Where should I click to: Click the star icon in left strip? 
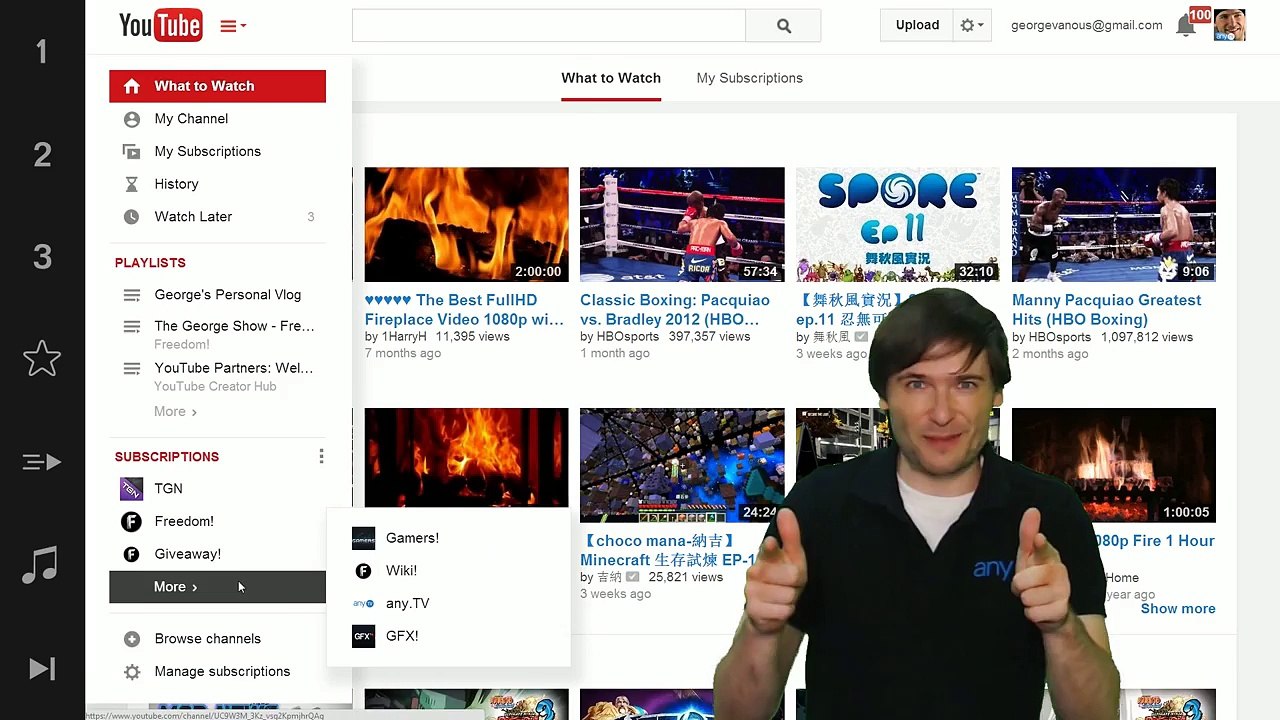point(42,358)
